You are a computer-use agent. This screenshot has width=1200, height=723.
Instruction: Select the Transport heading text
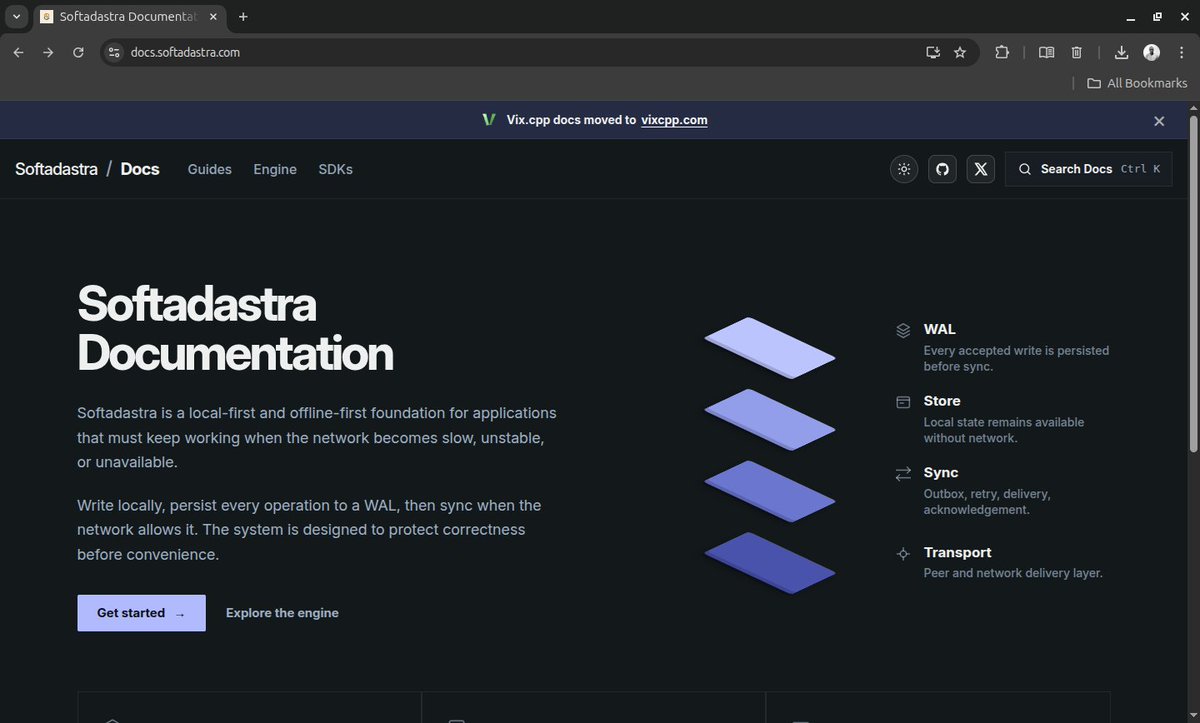[958, 552]
